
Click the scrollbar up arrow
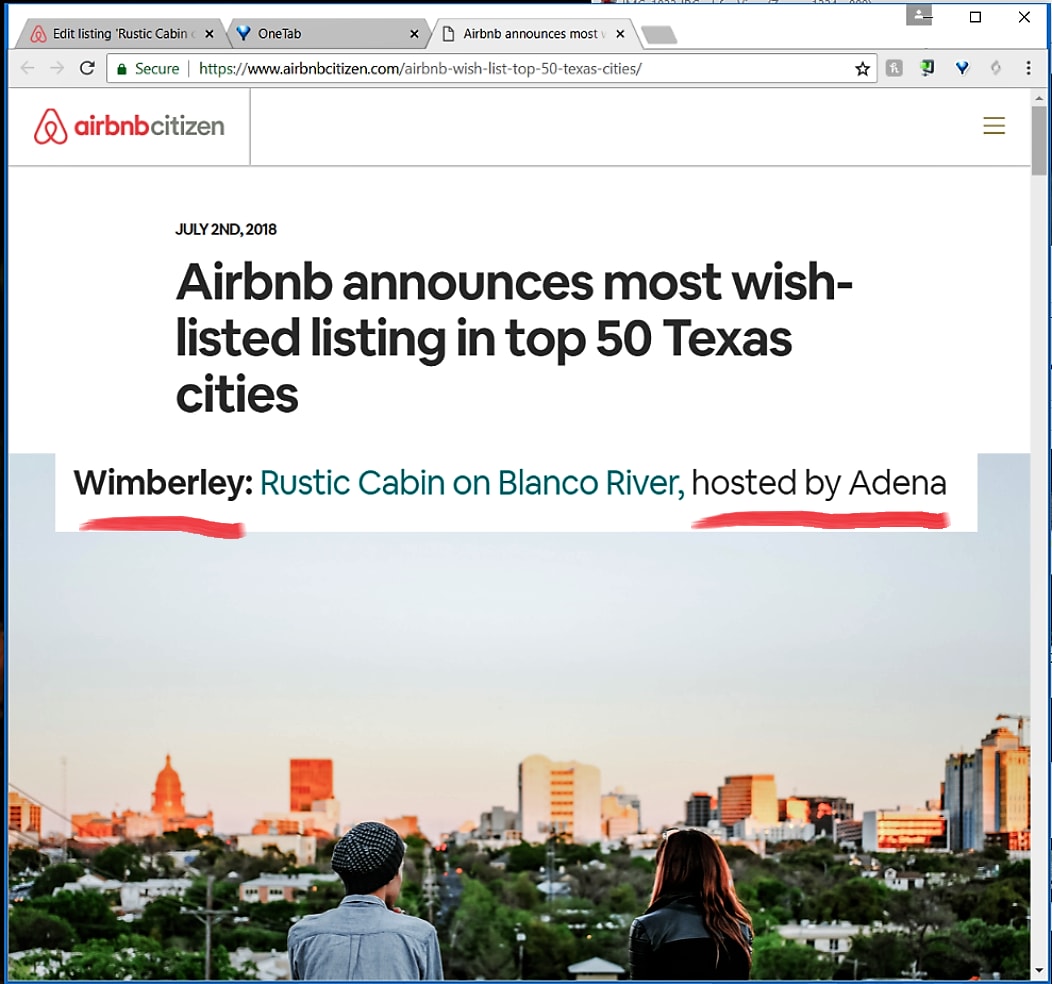pyautogui.click(x=1039, y=98)
